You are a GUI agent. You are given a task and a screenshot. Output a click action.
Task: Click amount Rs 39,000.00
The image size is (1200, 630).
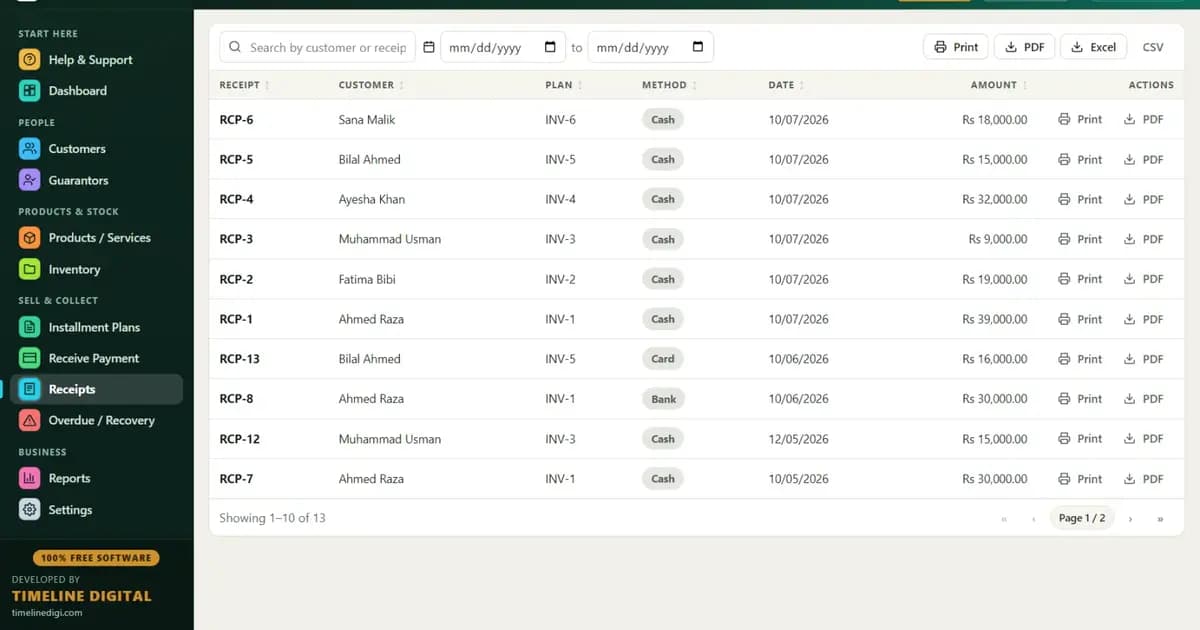pos(995,320)
